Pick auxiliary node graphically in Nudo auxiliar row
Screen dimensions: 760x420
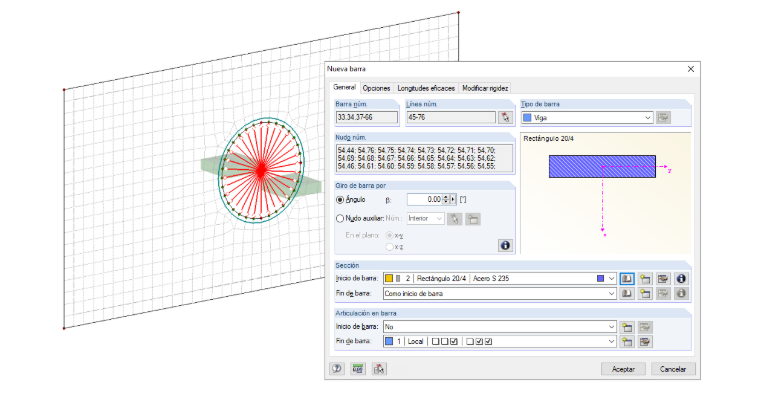[x=454, y=219]
